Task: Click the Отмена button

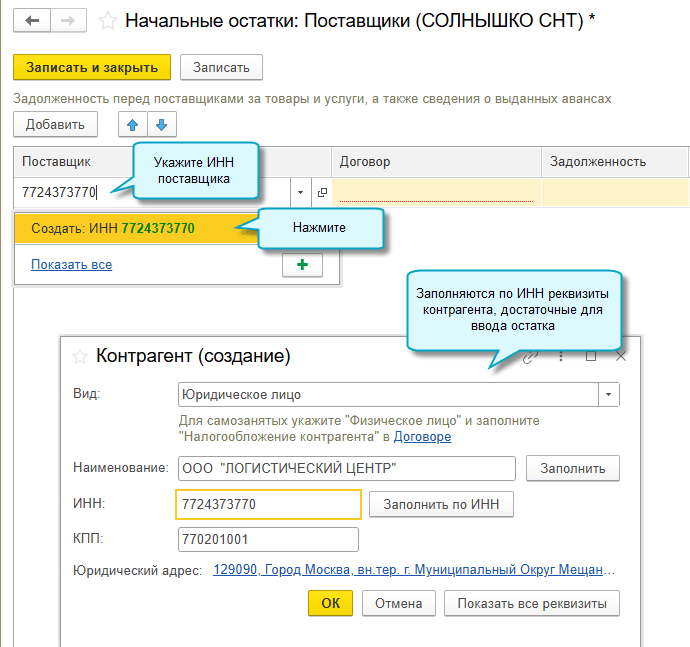Action: point(399,603)
